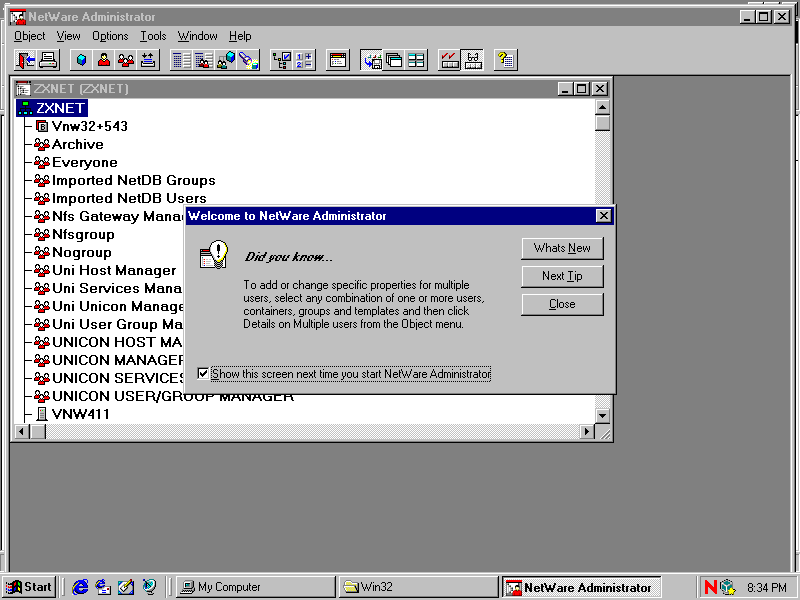Open the Help menu
This screenshot has height=600, width=800.
point(240,36)
